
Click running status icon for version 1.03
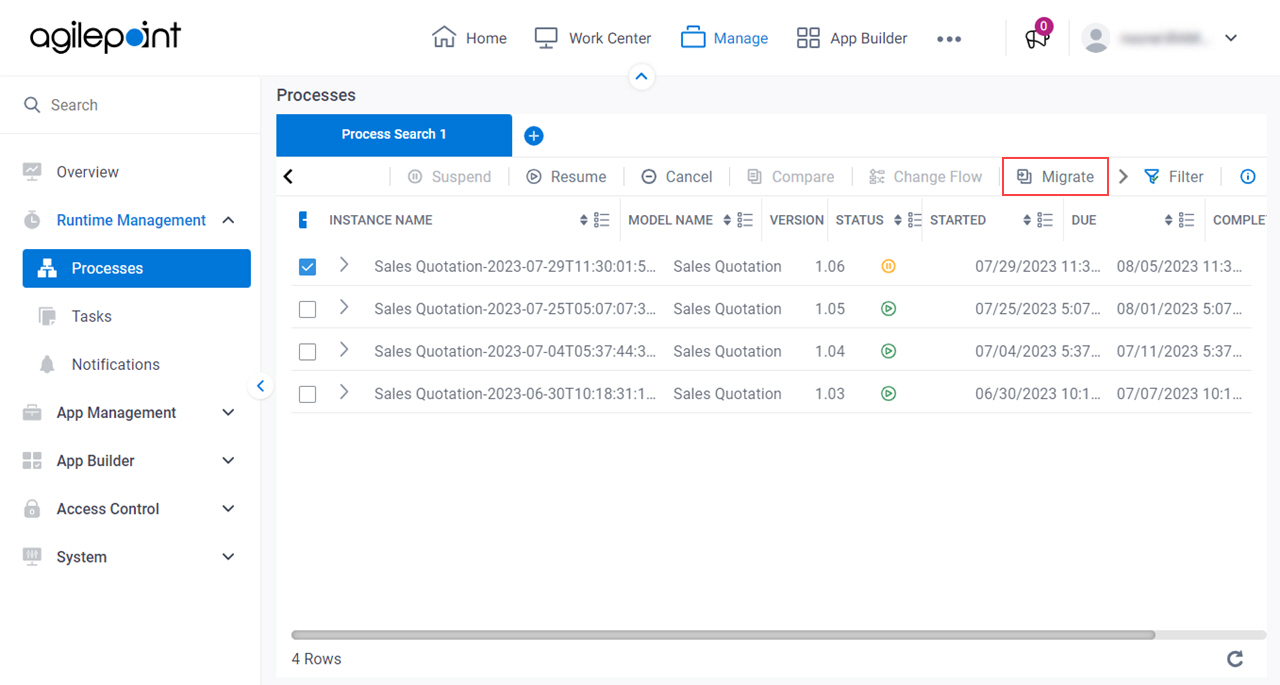click(x=888, y=394)
